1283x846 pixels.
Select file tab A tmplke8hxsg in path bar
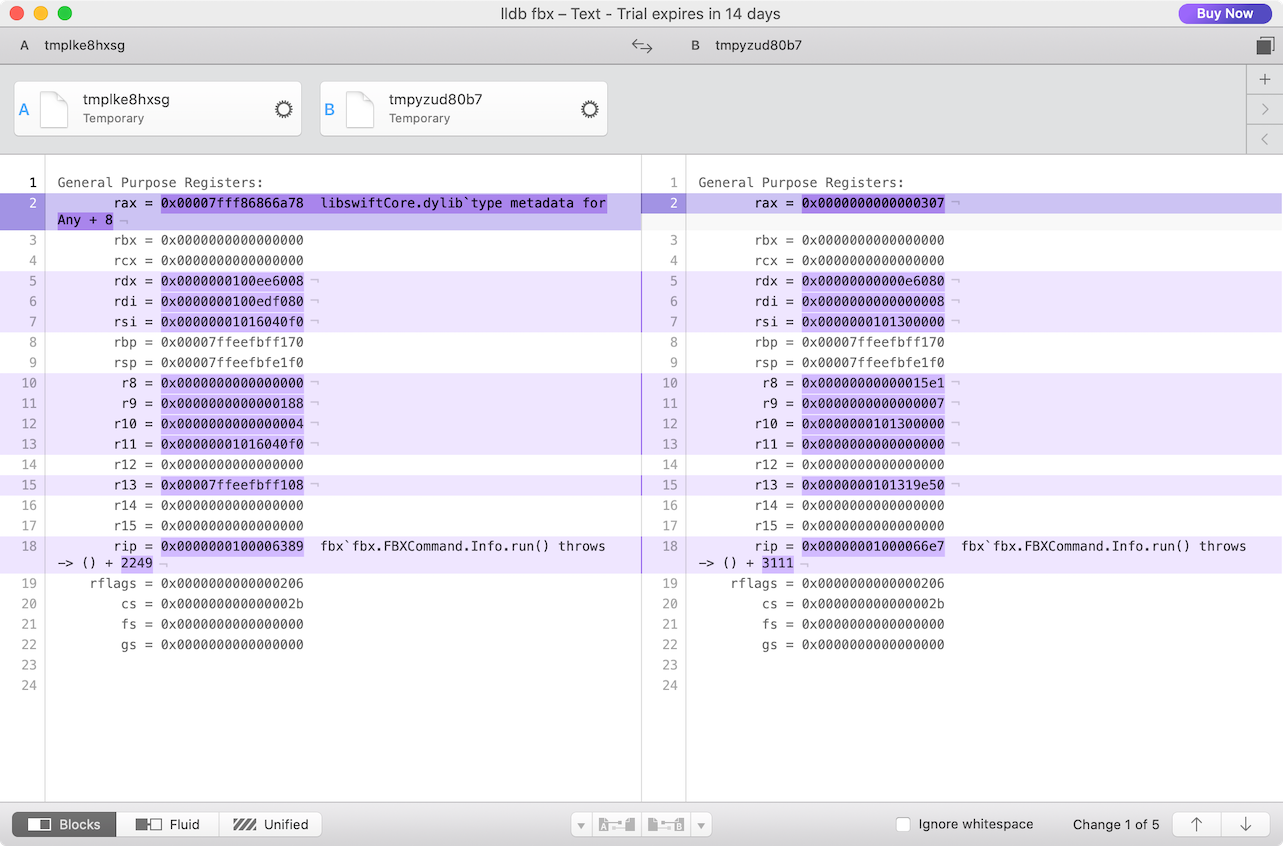pos(73,45)
